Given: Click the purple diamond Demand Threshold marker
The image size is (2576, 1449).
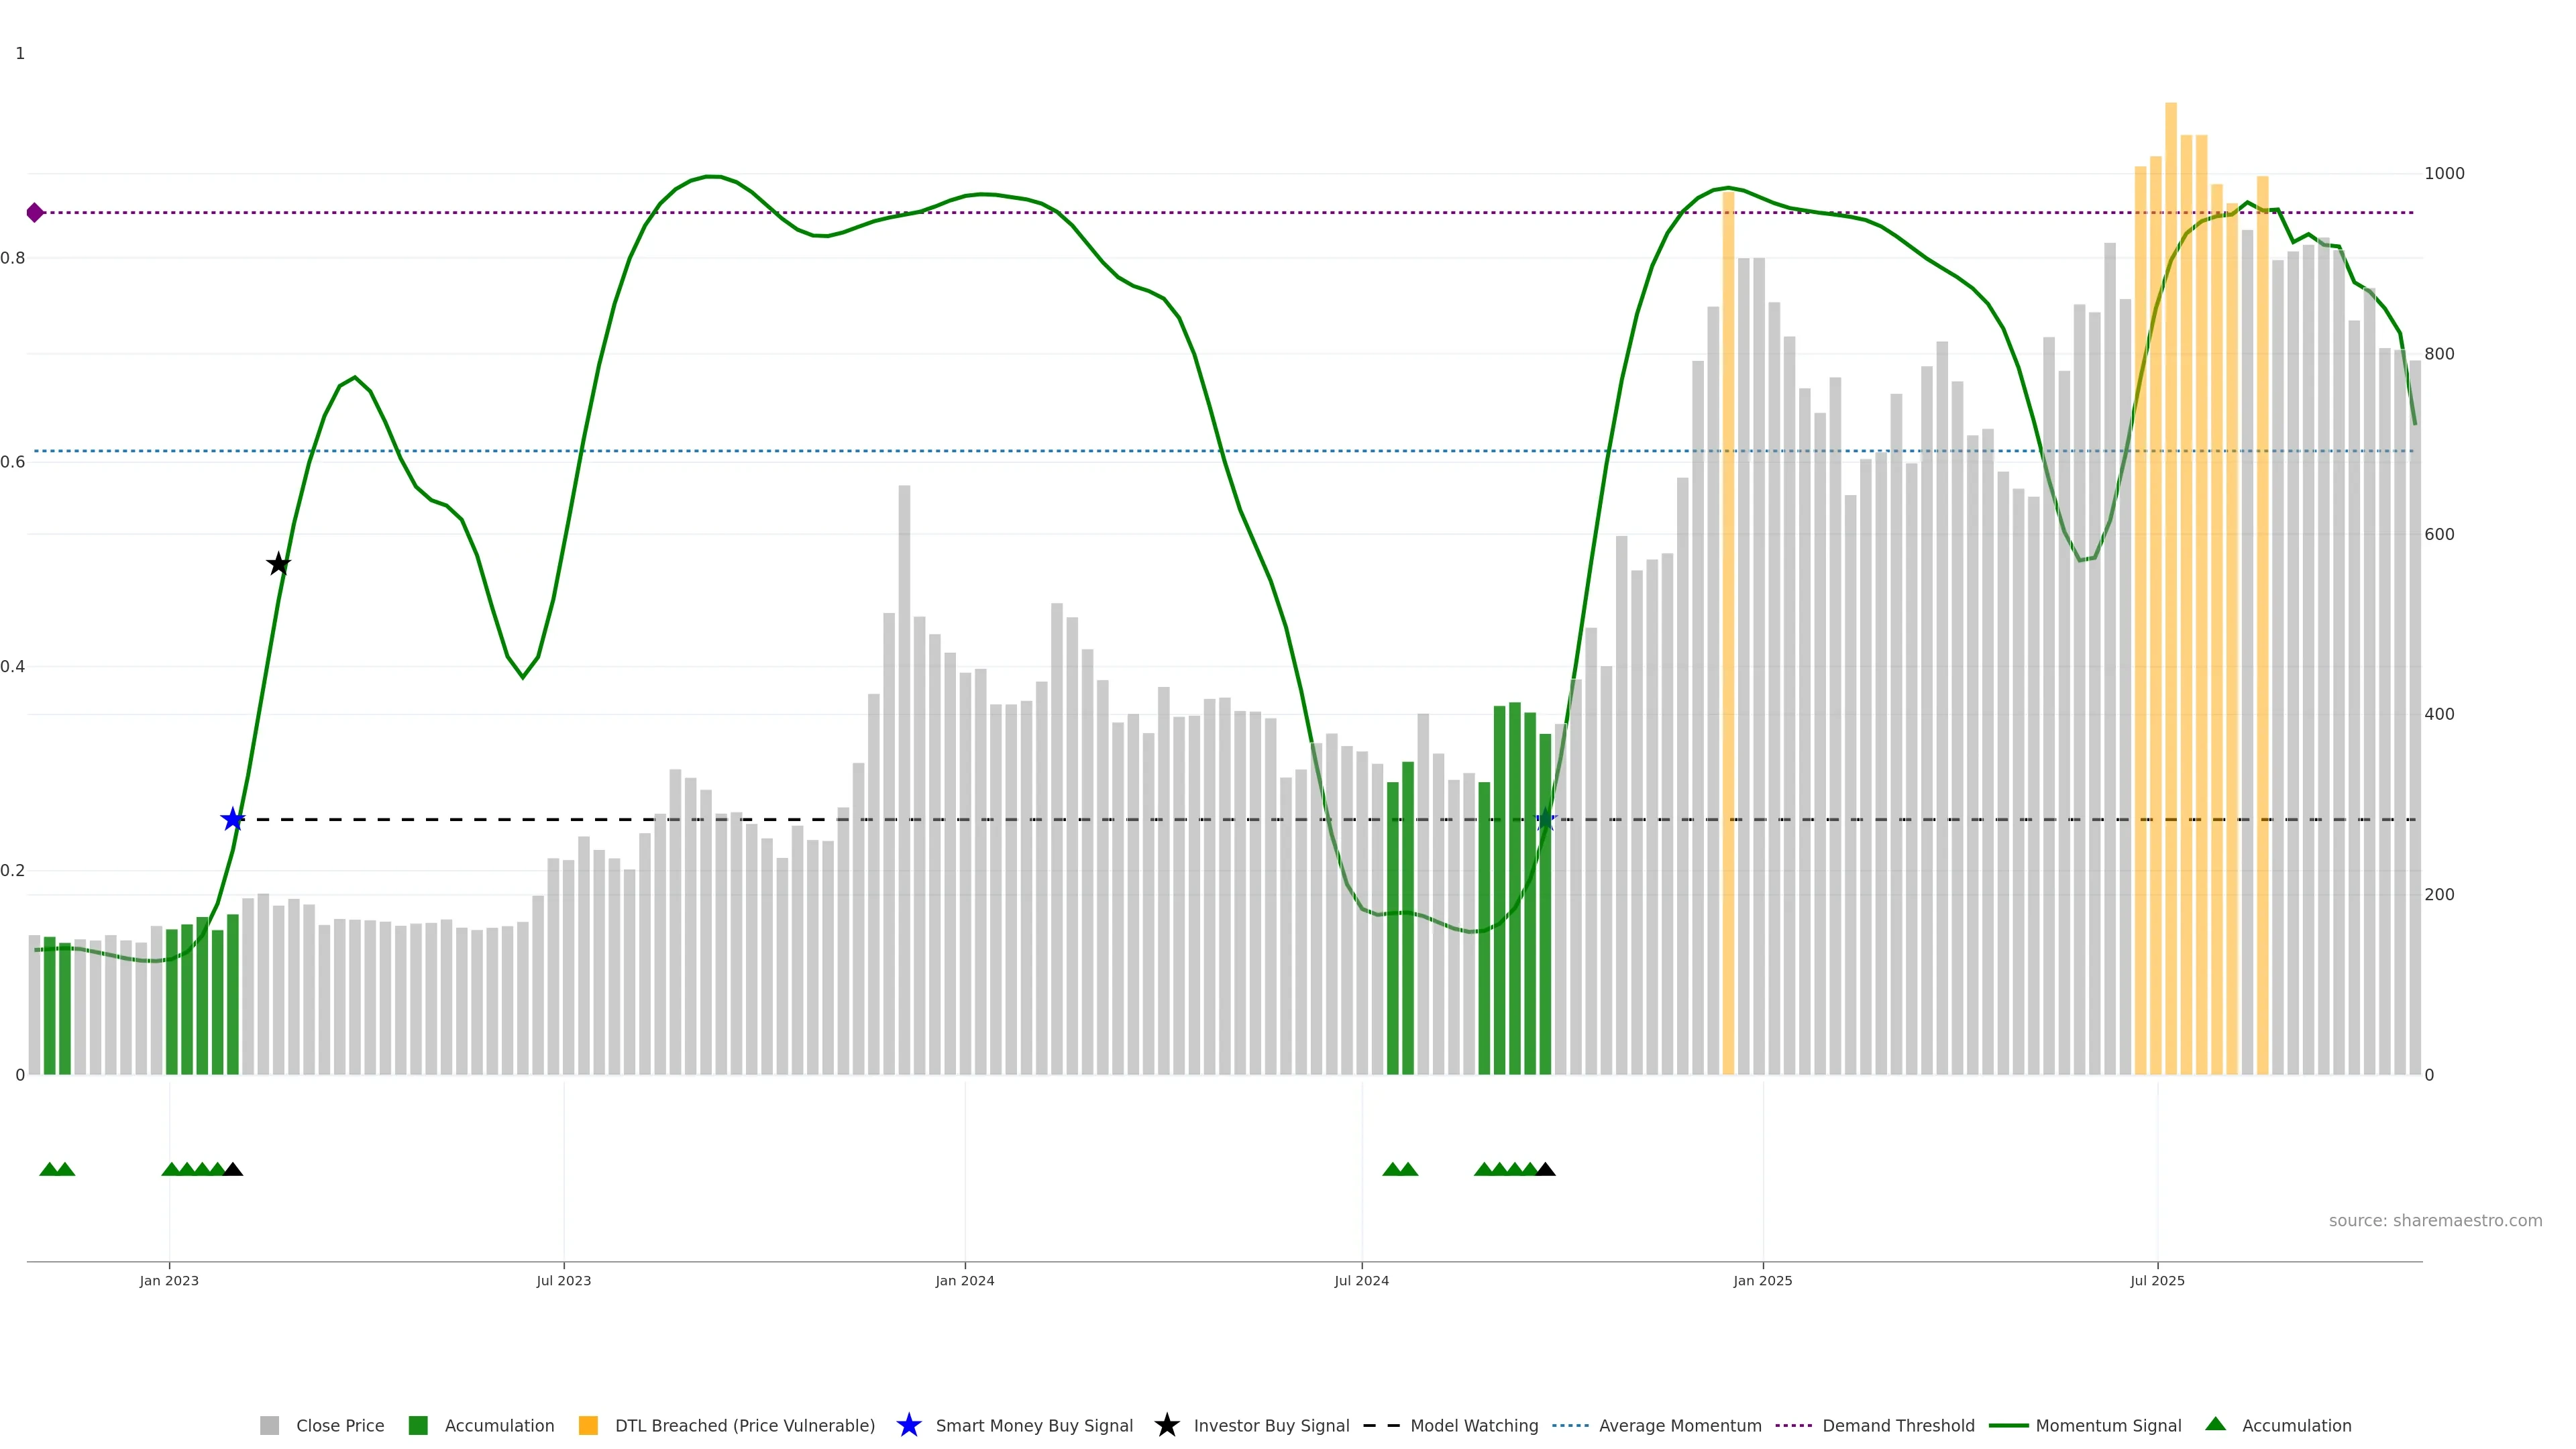Looking at the screenshot, I should pyautogui.click(x=35, y=213).
